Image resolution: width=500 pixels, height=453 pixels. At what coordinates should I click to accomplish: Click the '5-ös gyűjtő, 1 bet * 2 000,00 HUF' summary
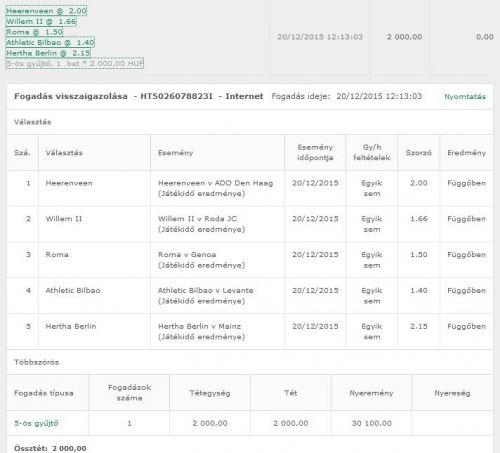click(x=75, y=63)
